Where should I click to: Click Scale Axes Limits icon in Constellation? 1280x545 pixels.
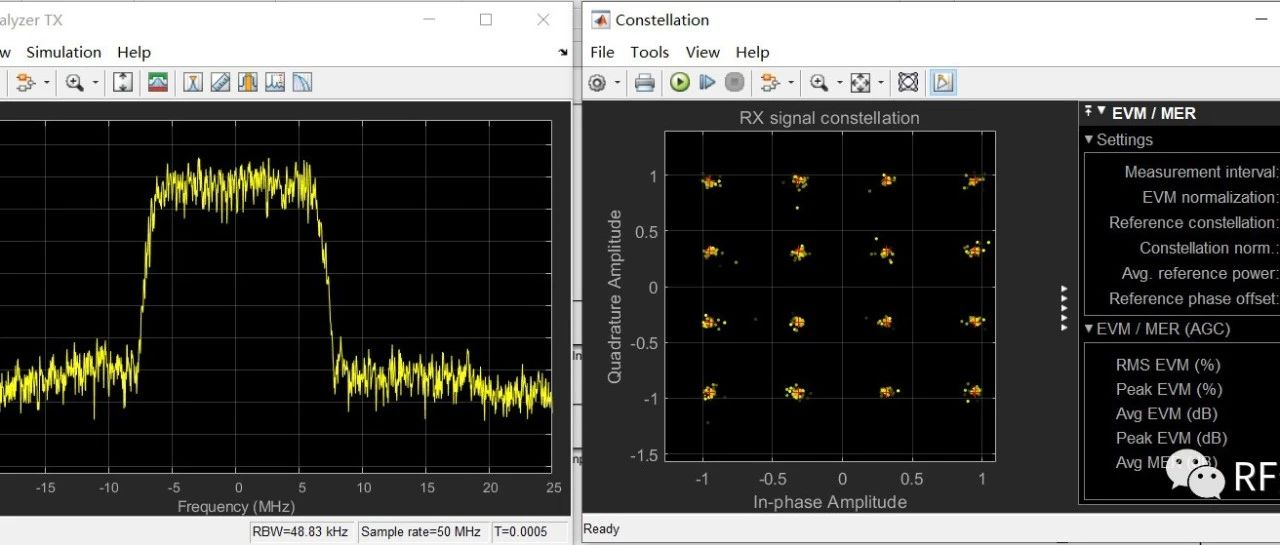[860, 83]
